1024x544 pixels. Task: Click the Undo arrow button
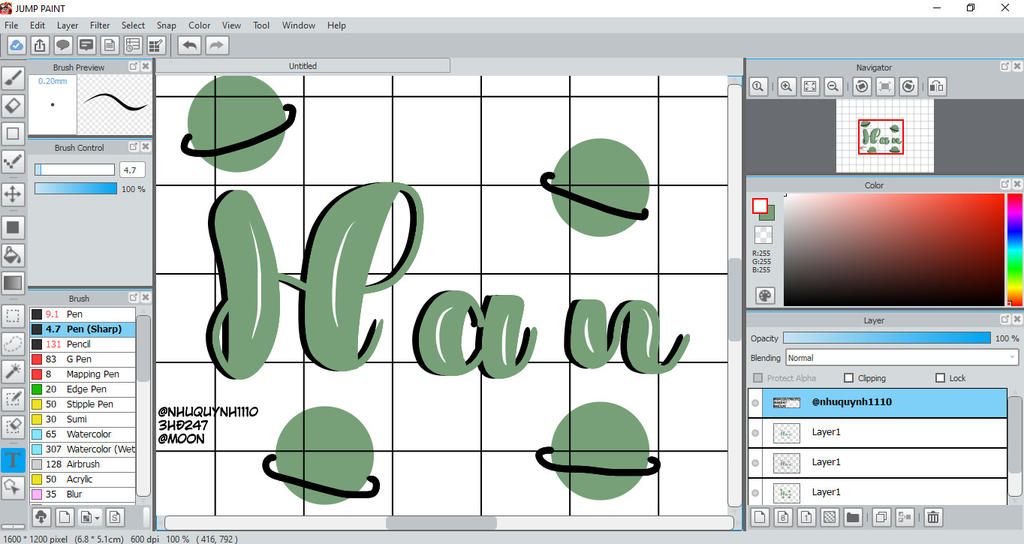[189, 45]
